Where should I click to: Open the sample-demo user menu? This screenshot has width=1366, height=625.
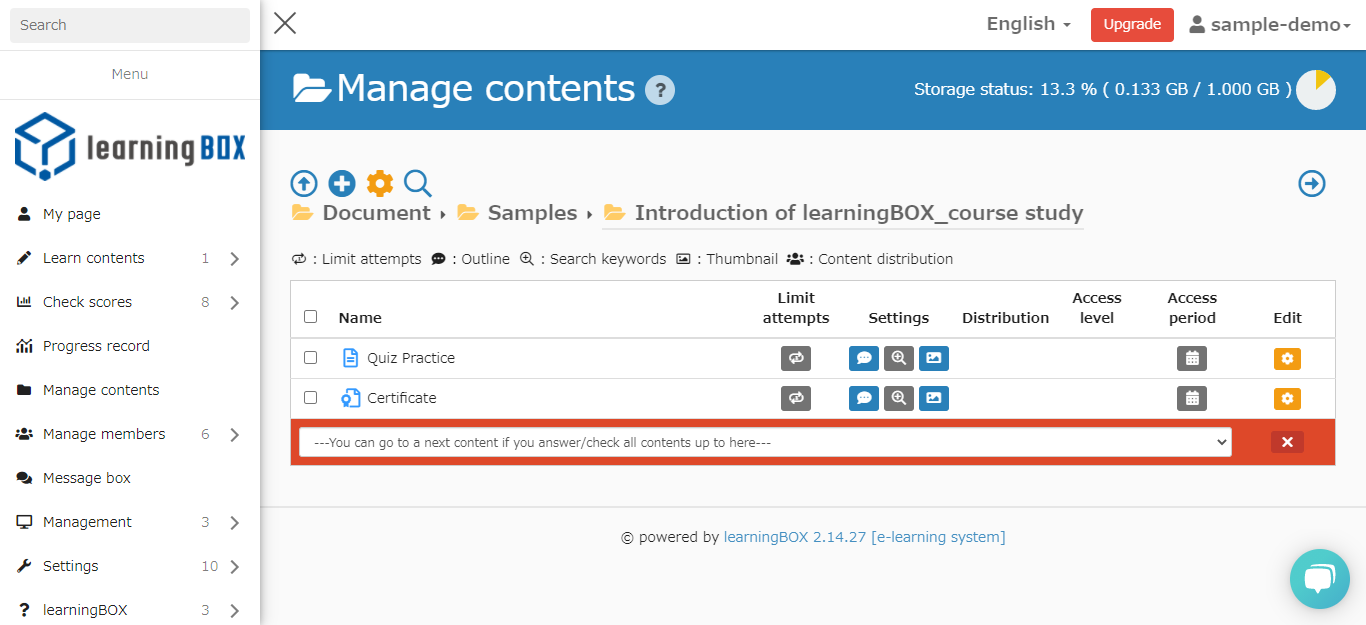click(1269, 25)
